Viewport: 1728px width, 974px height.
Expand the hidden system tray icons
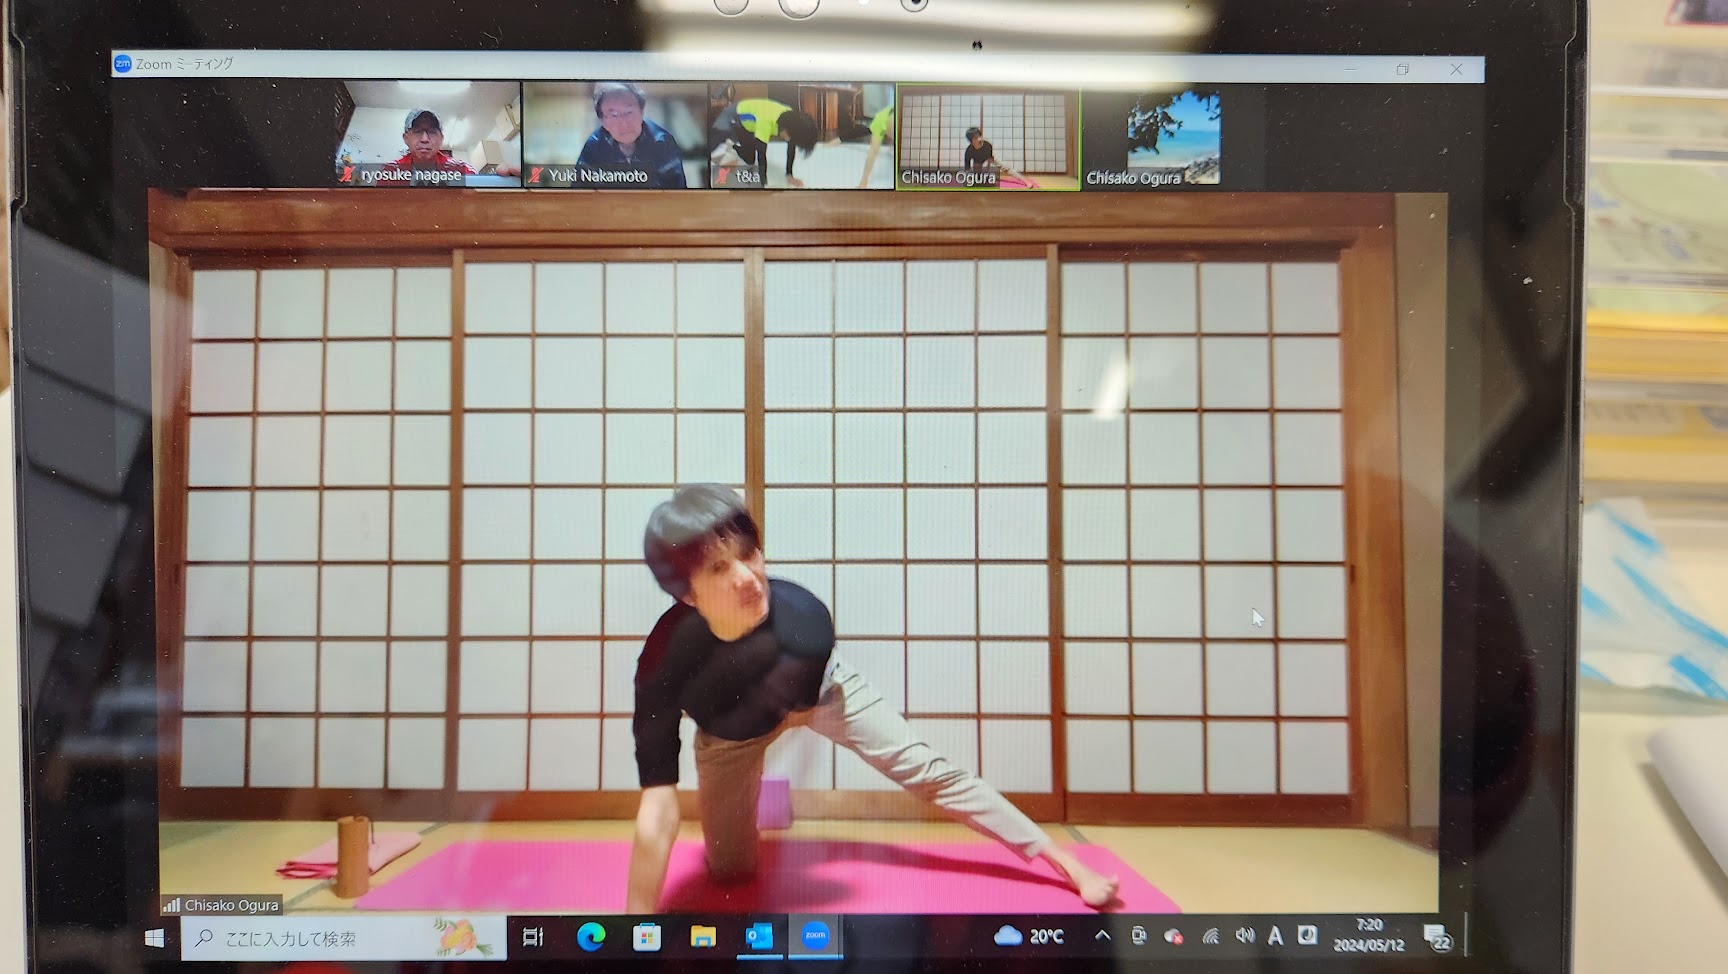[1102, 936]
